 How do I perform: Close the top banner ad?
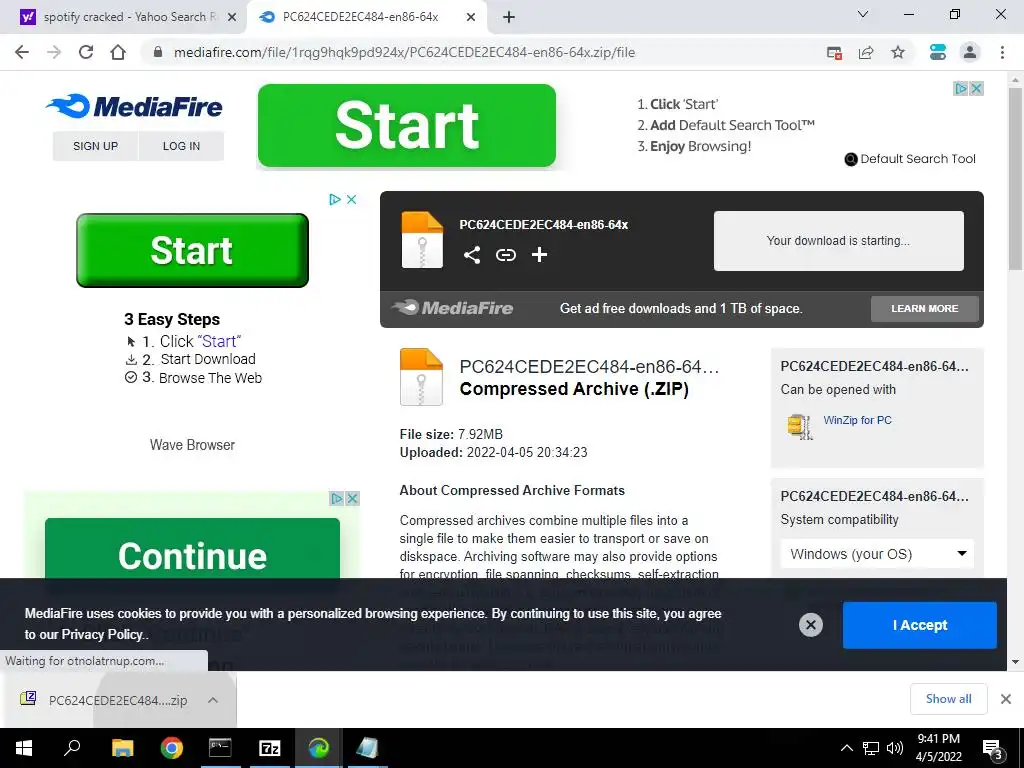click(976, 88)
